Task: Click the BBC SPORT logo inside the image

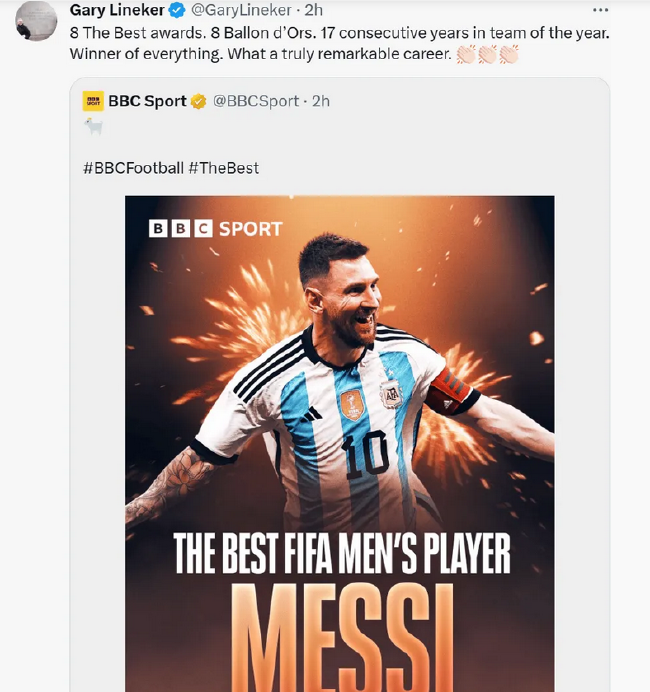Action: click(x=216, y=228)
